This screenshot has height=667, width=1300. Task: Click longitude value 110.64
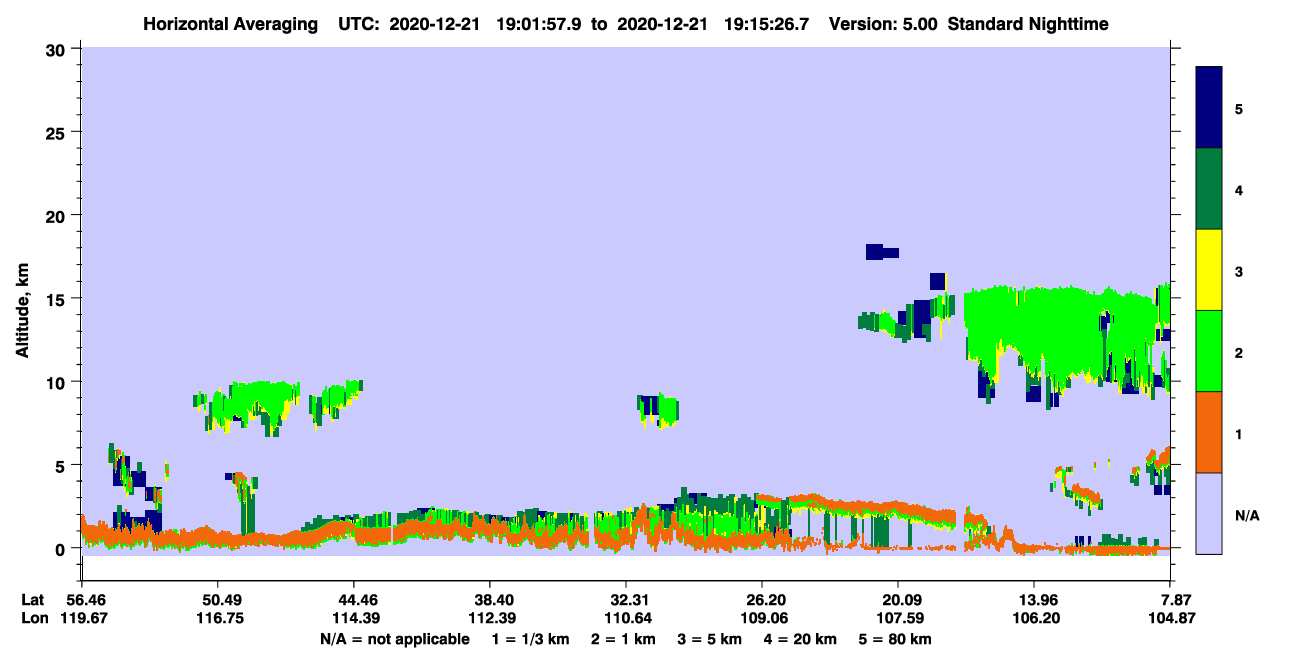tap(626, 619)
